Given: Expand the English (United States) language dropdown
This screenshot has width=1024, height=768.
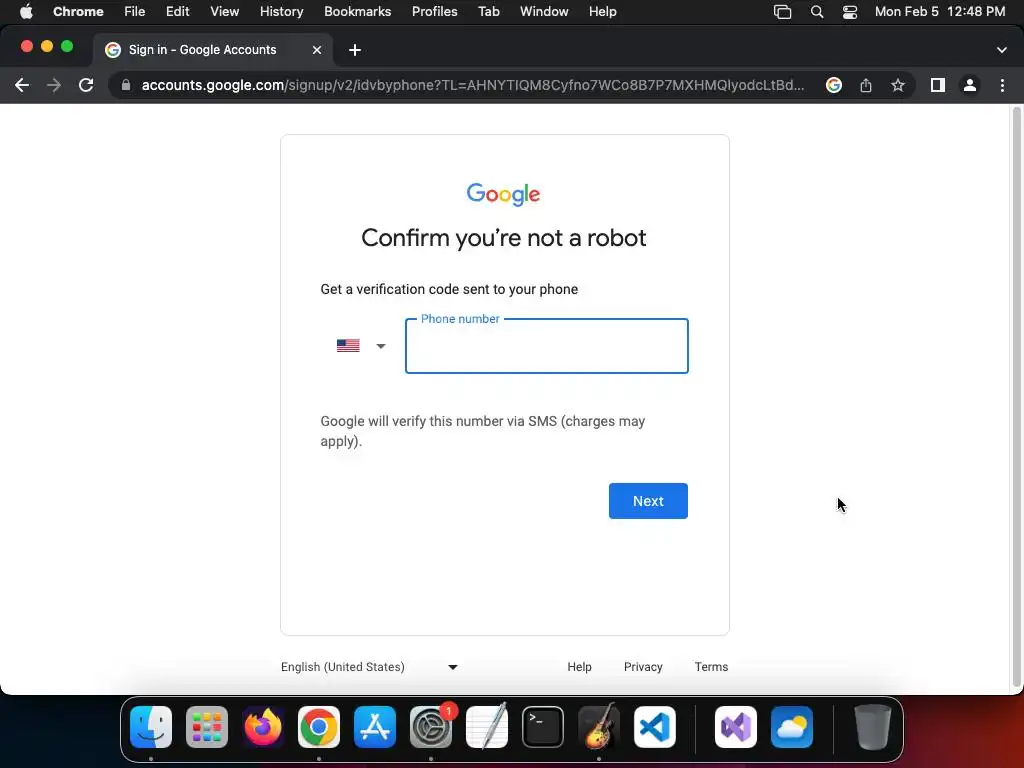Looking at the screenshot, I should [370, 667].
